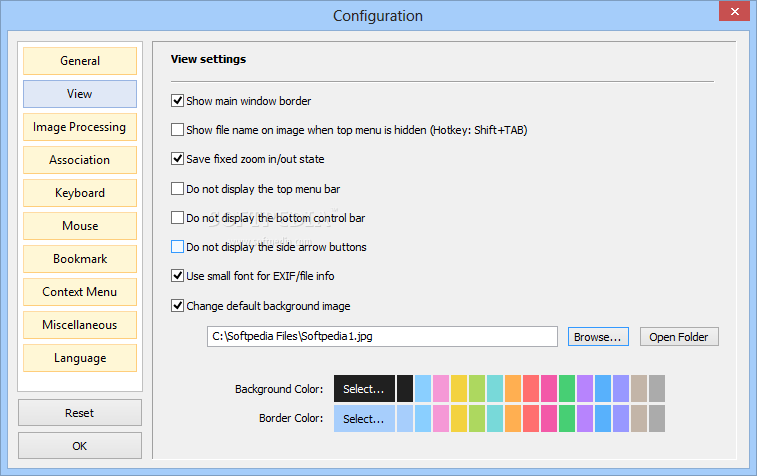Select the View tab in sidebar
757x476 pixels.
point(80,94)
